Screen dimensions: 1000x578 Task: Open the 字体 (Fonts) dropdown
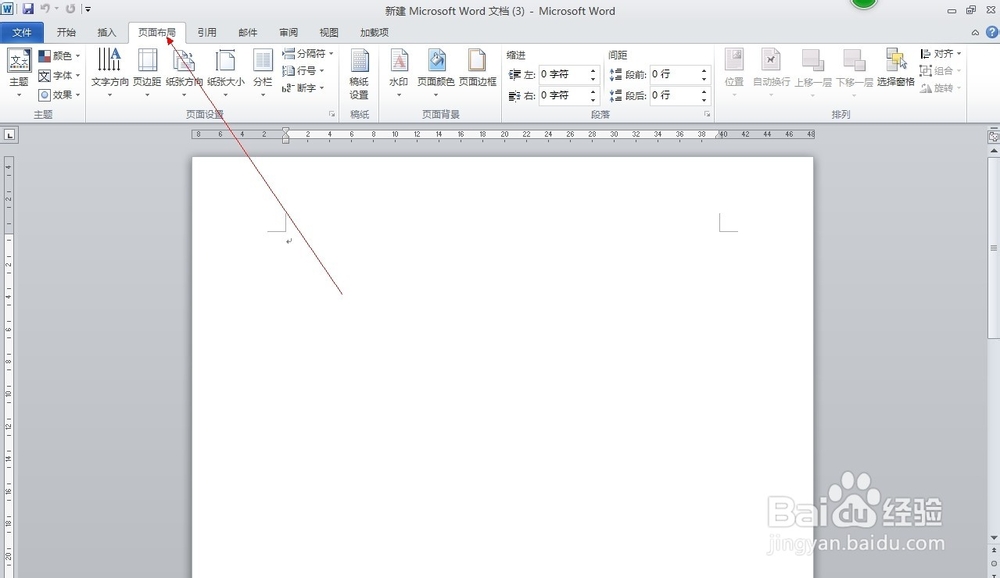(60, 75)
